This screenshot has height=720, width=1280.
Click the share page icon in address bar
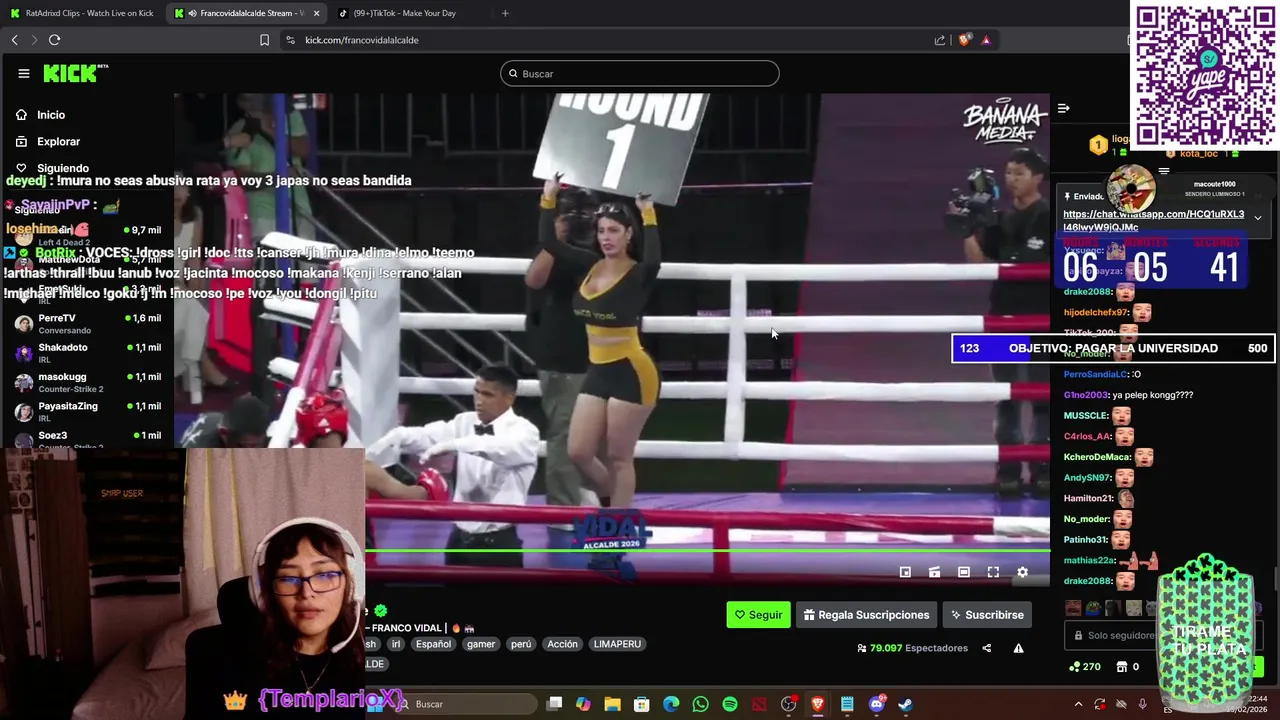(x=940, y=40)
